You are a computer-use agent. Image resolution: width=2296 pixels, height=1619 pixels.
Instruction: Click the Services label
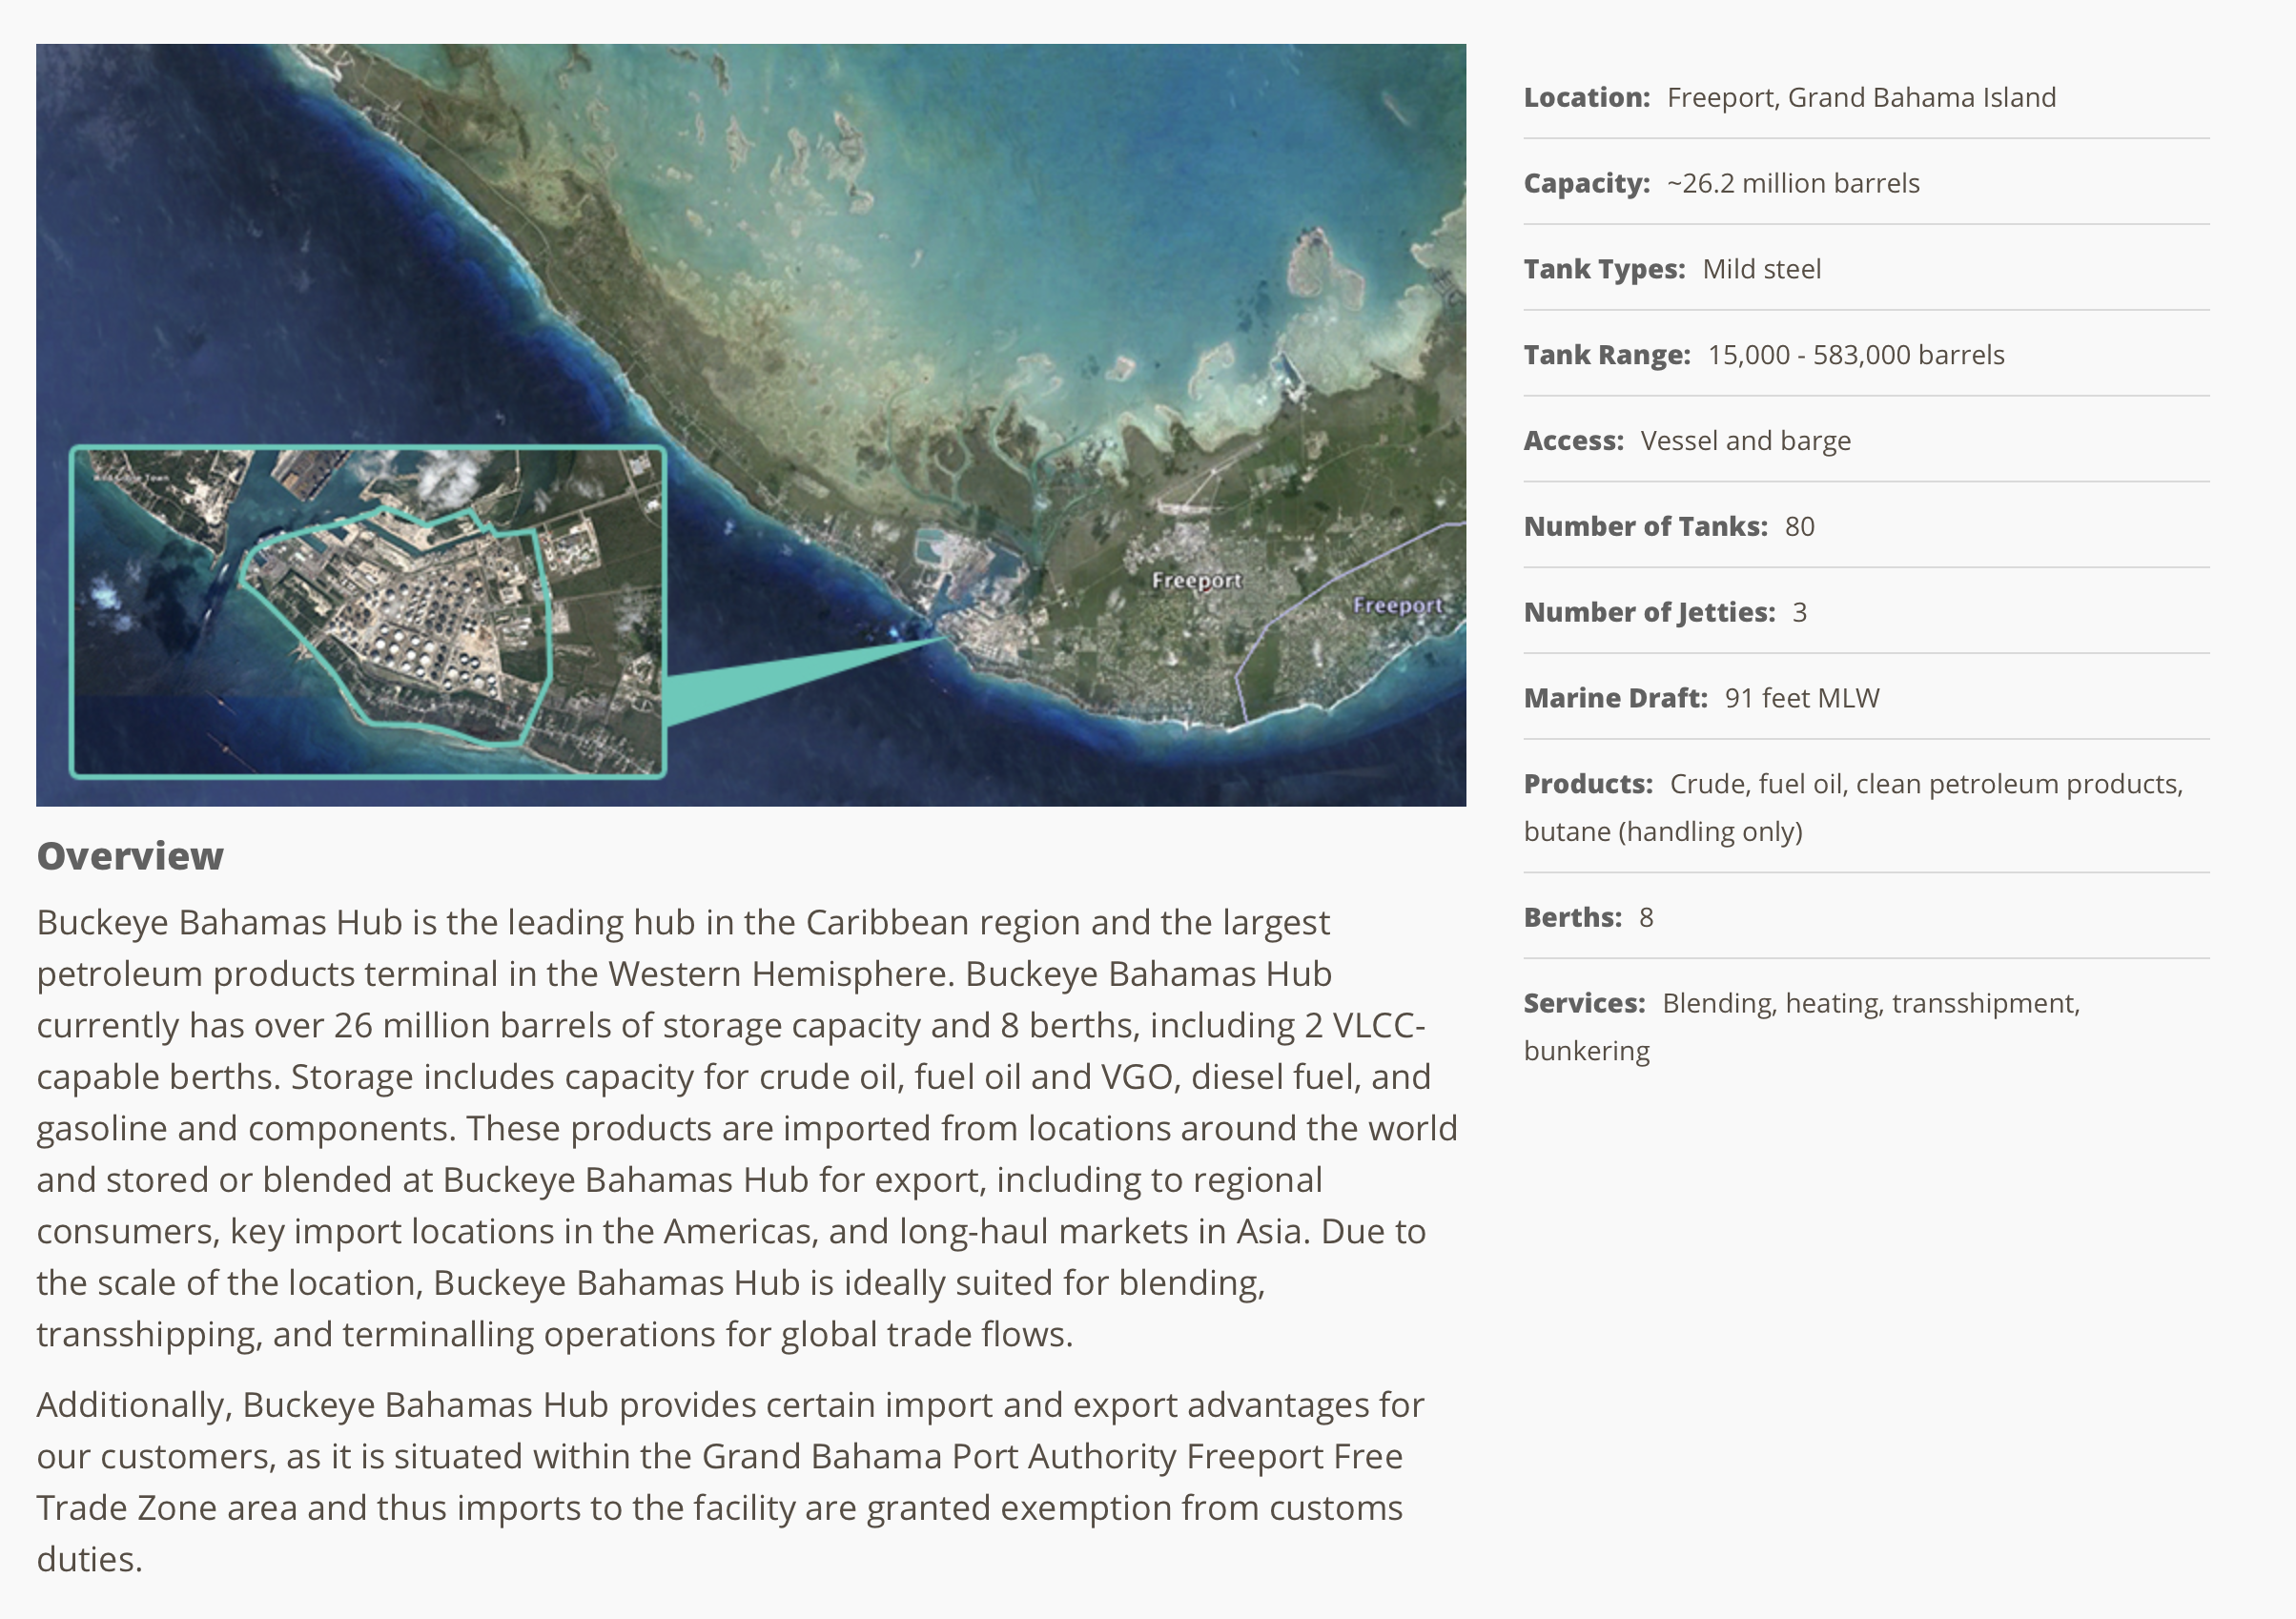[1585, 1003]
